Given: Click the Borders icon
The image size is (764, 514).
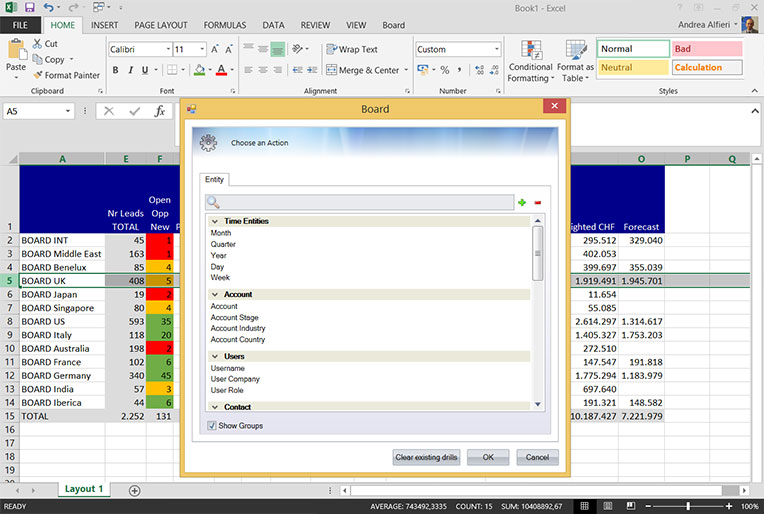Looking at the screenshot, I should tap(172, 70).
